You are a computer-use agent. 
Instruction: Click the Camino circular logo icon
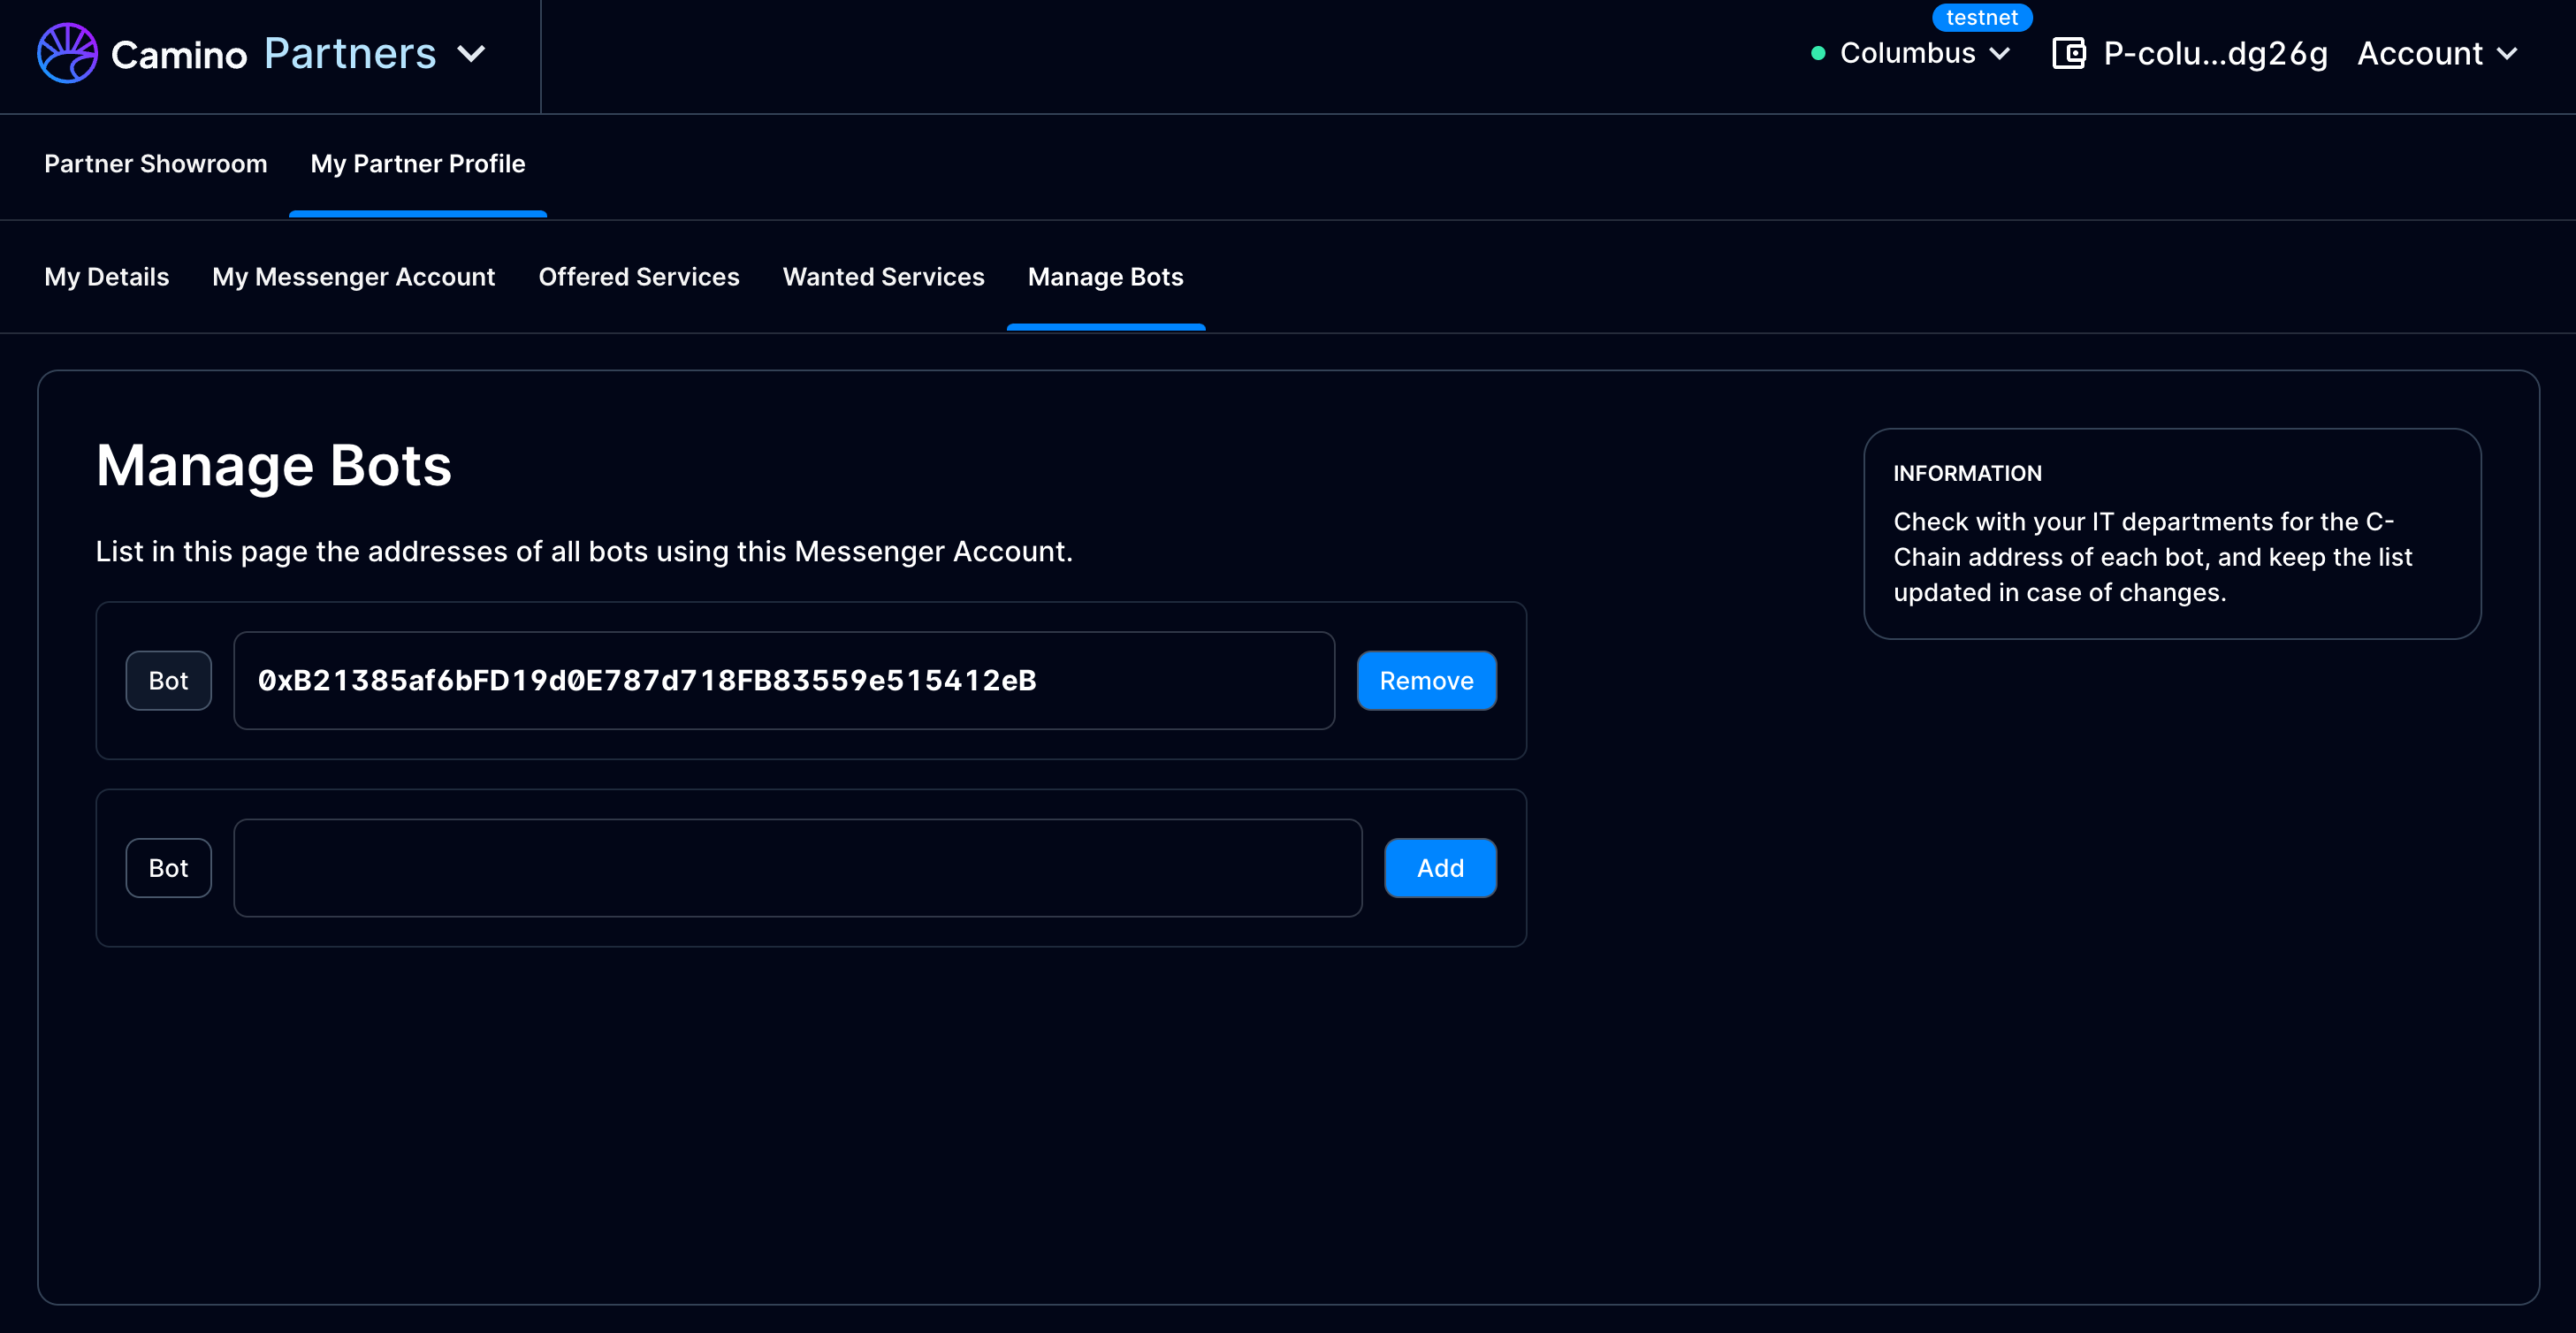67,54
